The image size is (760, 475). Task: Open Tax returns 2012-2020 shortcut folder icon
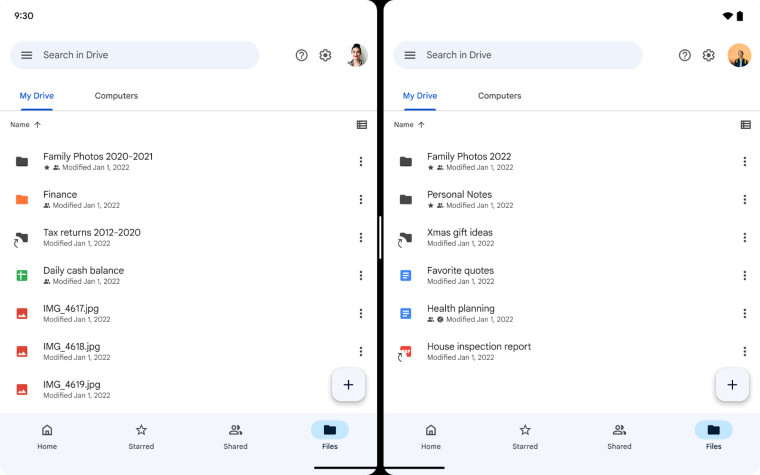pos(21,239)
